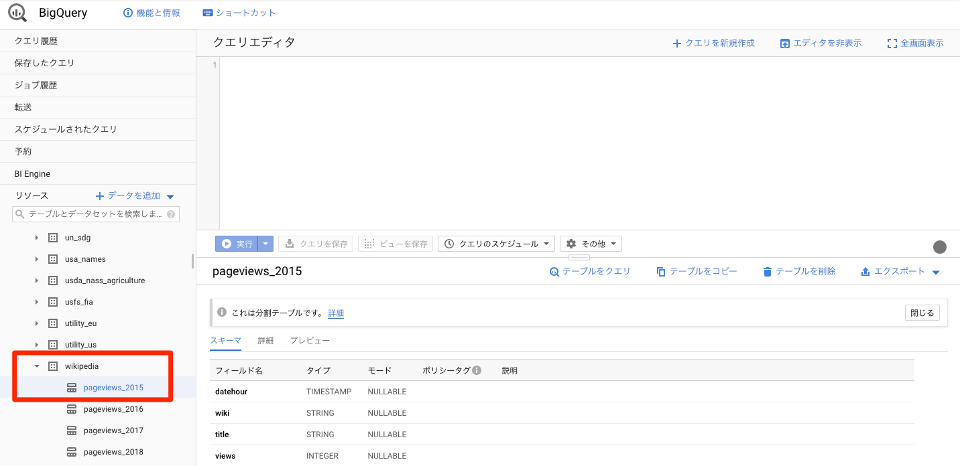The width and height of the screenshot is (960, 466).
Task: Click the pageviews_2016 table icon
Action: (x=72, y=409)
